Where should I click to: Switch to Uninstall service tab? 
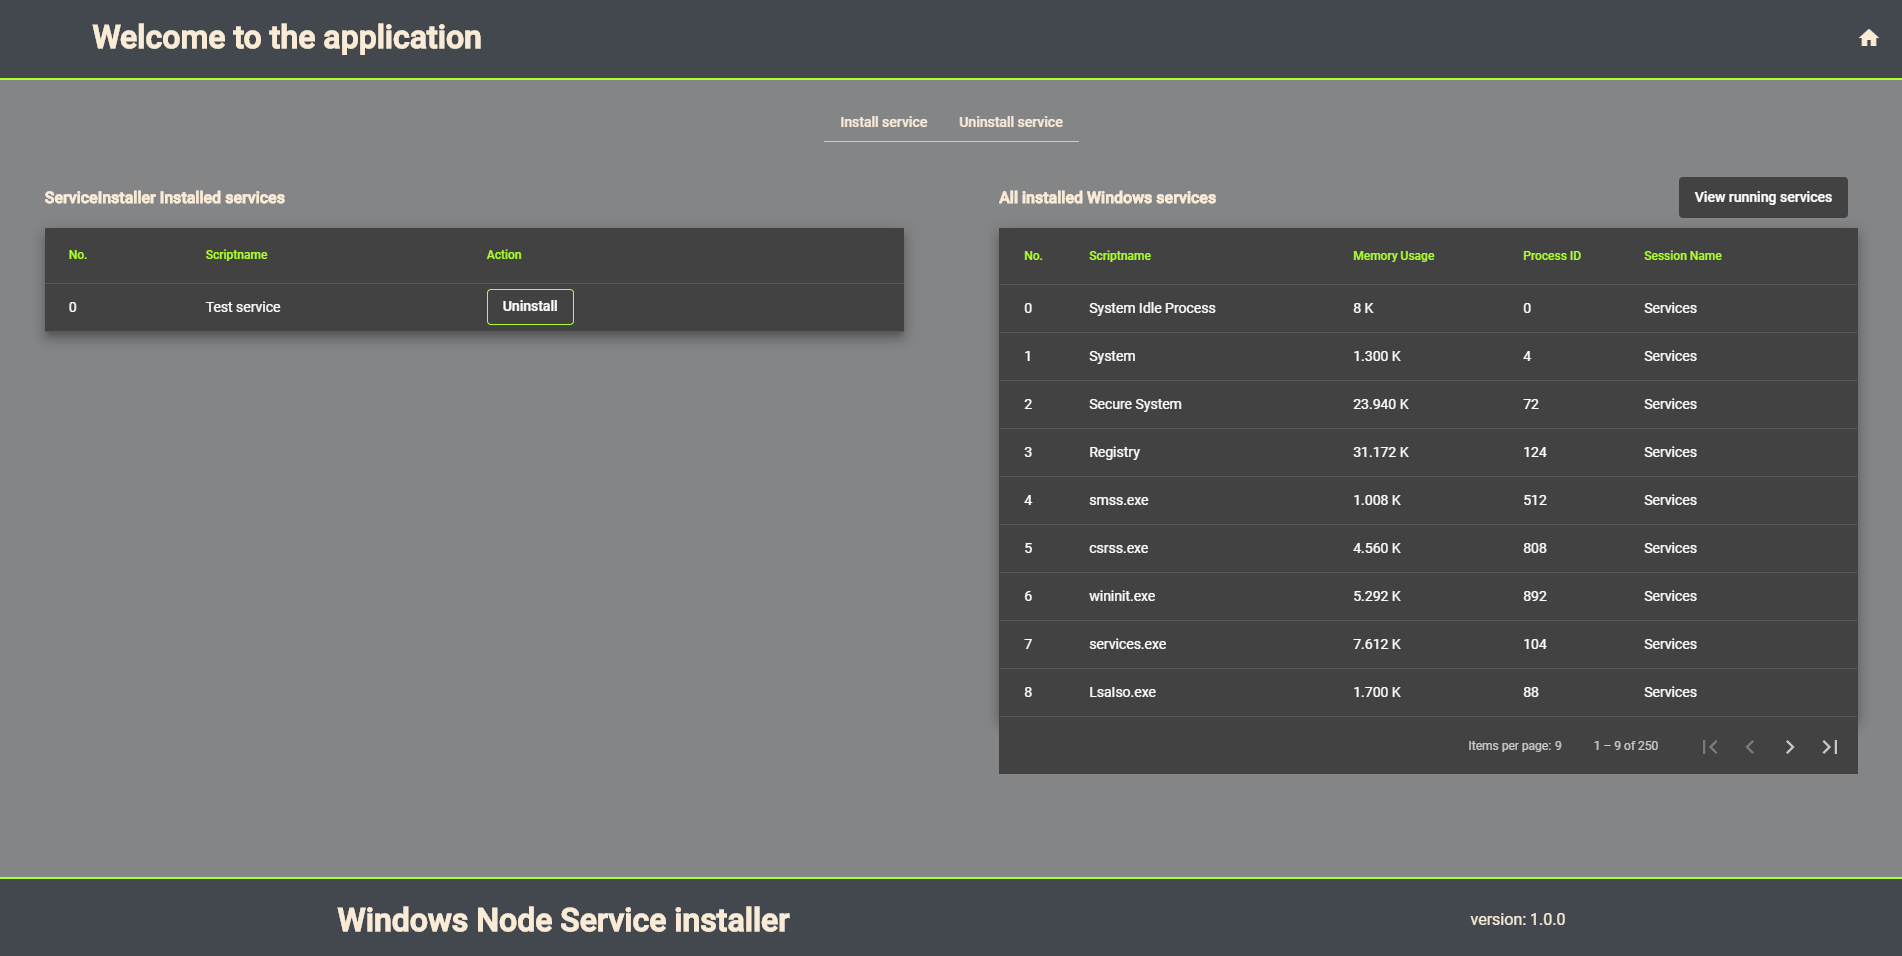tap(1010, 122)
